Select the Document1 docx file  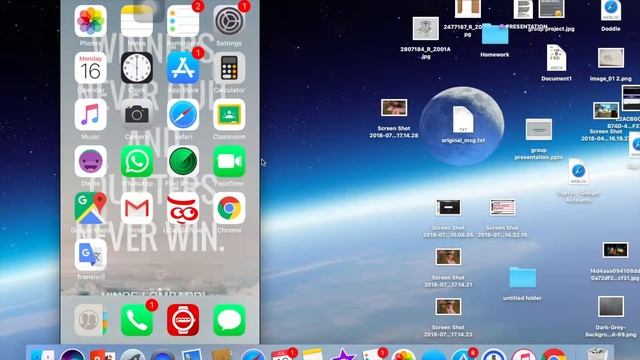tap(556, 58)
